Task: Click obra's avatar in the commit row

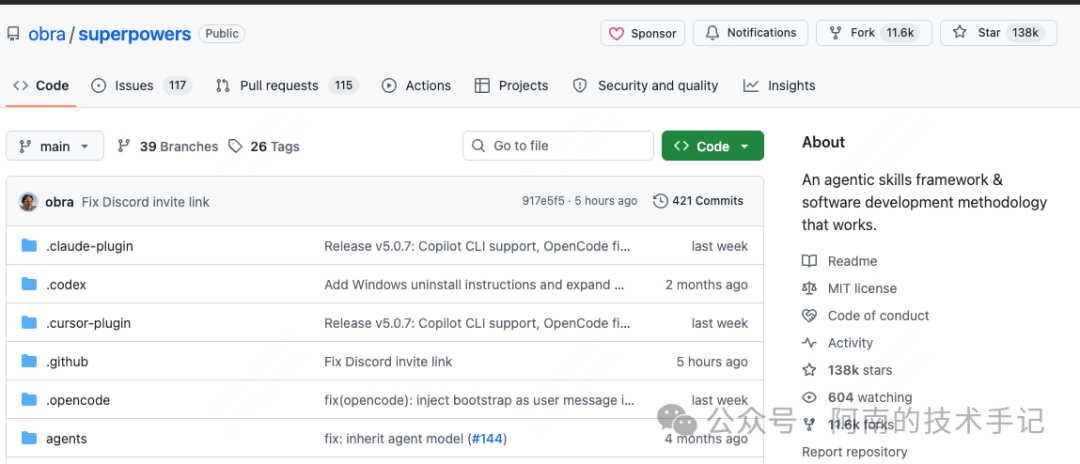Action: click(x=28, y=202)
